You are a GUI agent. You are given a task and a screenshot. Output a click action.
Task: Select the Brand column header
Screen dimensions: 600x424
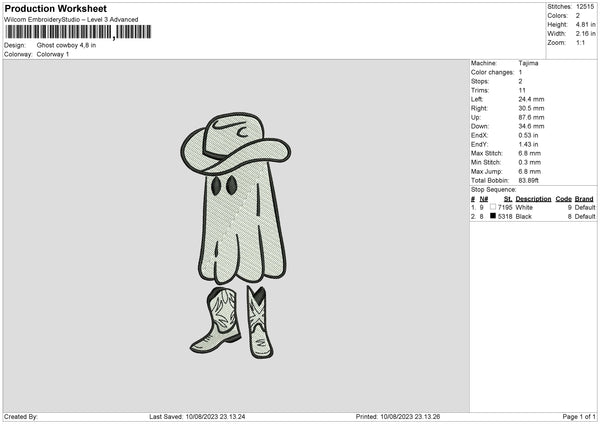583,199
